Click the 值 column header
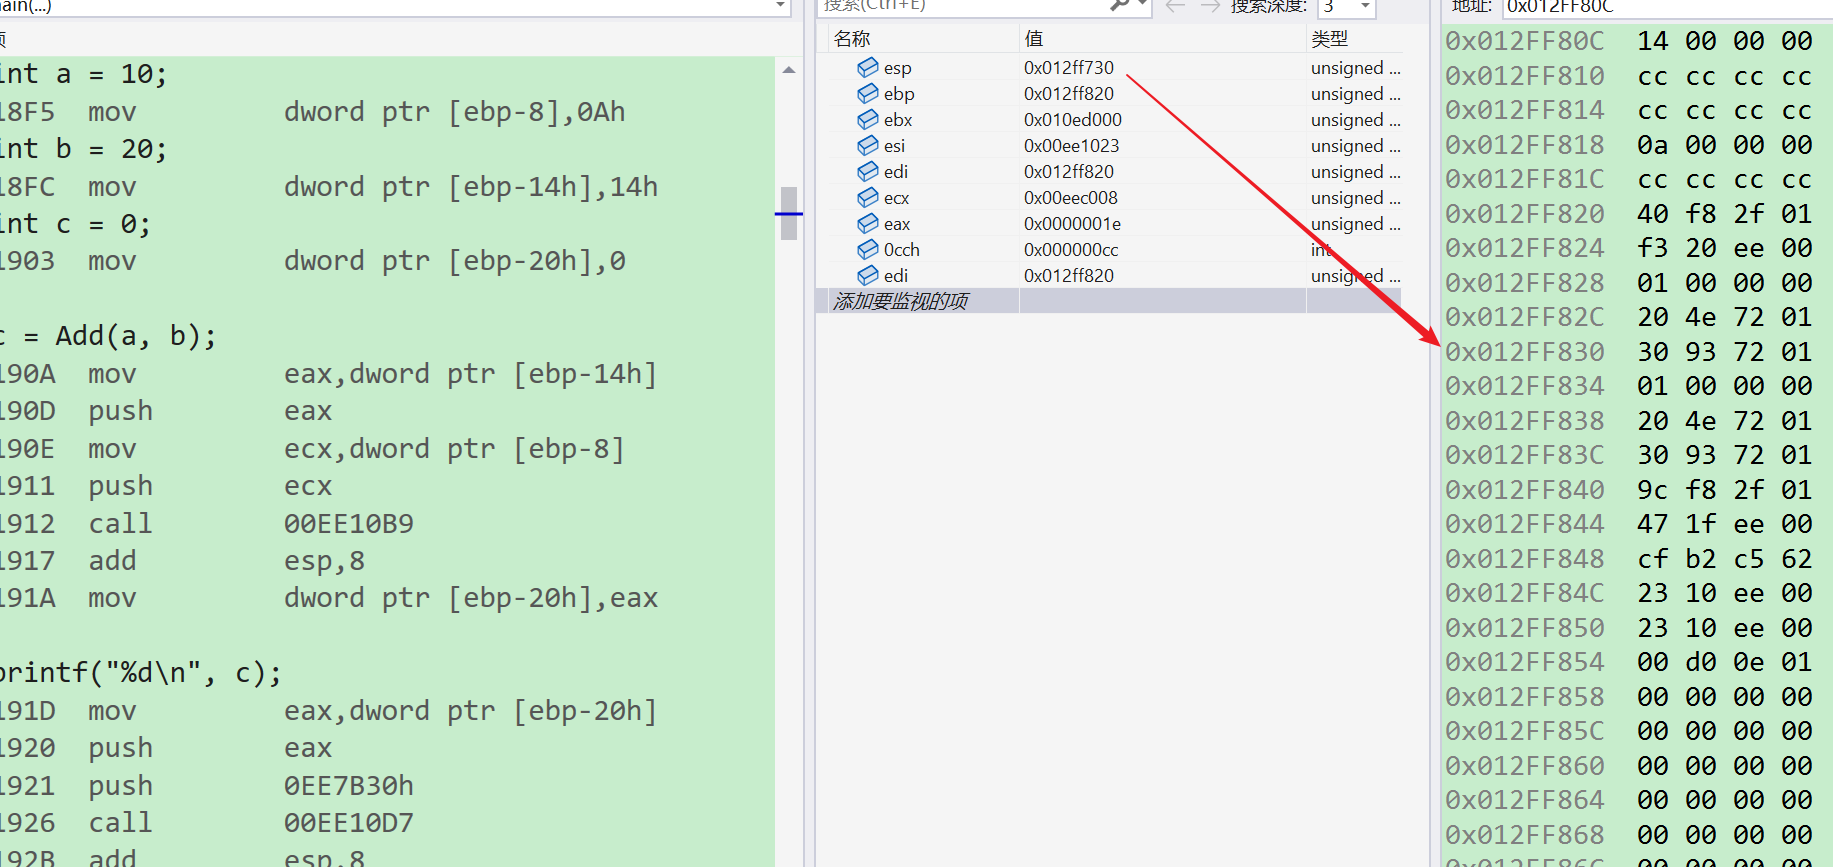The image size is (1833, 867). pyautogui.click(x=1034, y=39)
